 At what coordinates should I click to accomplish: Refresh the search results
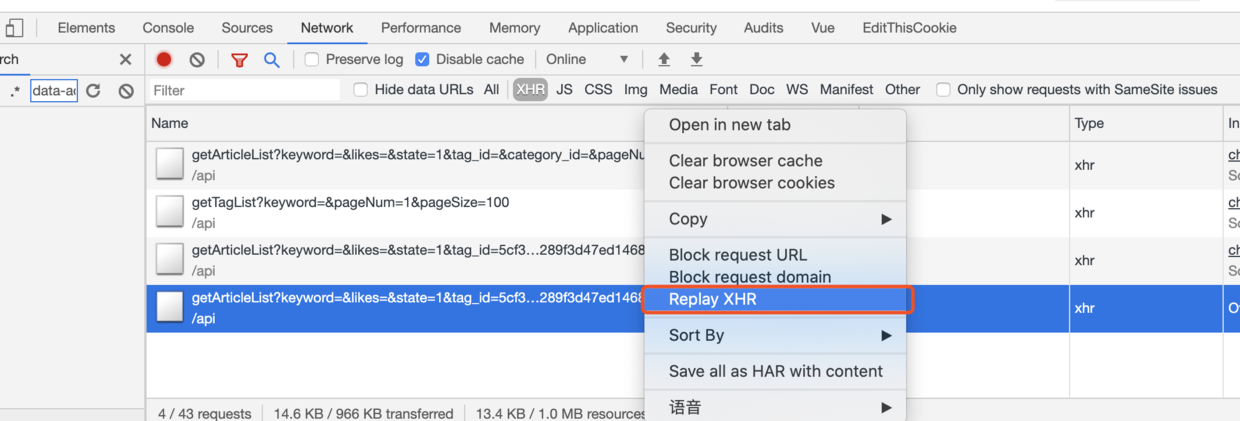[x=93, y=91]
